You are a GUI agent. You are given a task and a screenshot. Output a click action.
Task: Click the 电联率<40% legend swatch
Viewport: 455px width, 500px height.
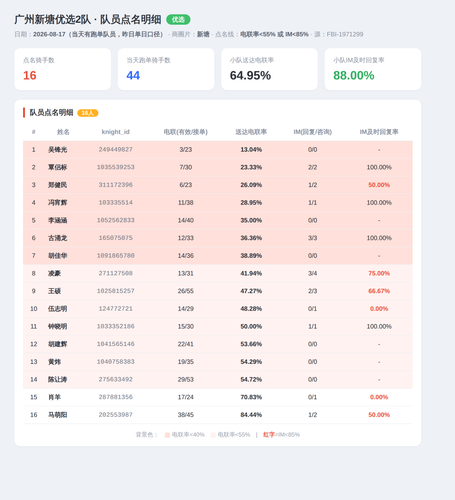[167, 435]
